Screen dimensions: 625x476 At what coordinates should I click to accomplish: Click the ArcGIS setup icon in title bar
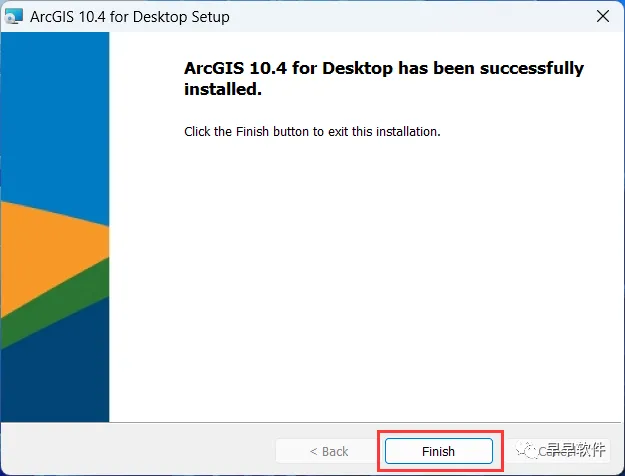click(x=14, y=16)
